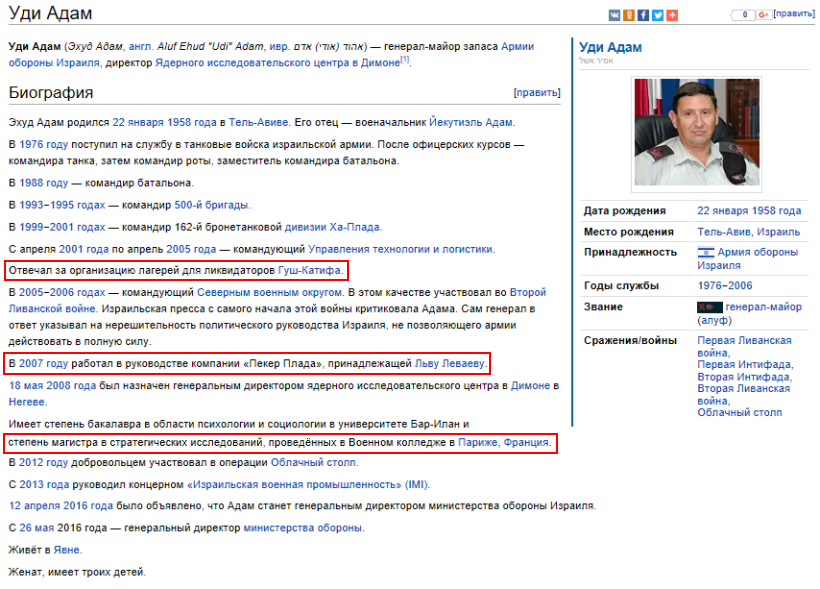Open Ядерного исследовательского центра в Димоне link
The width and height of the screenshot is (820, 589).
point(277,63)
